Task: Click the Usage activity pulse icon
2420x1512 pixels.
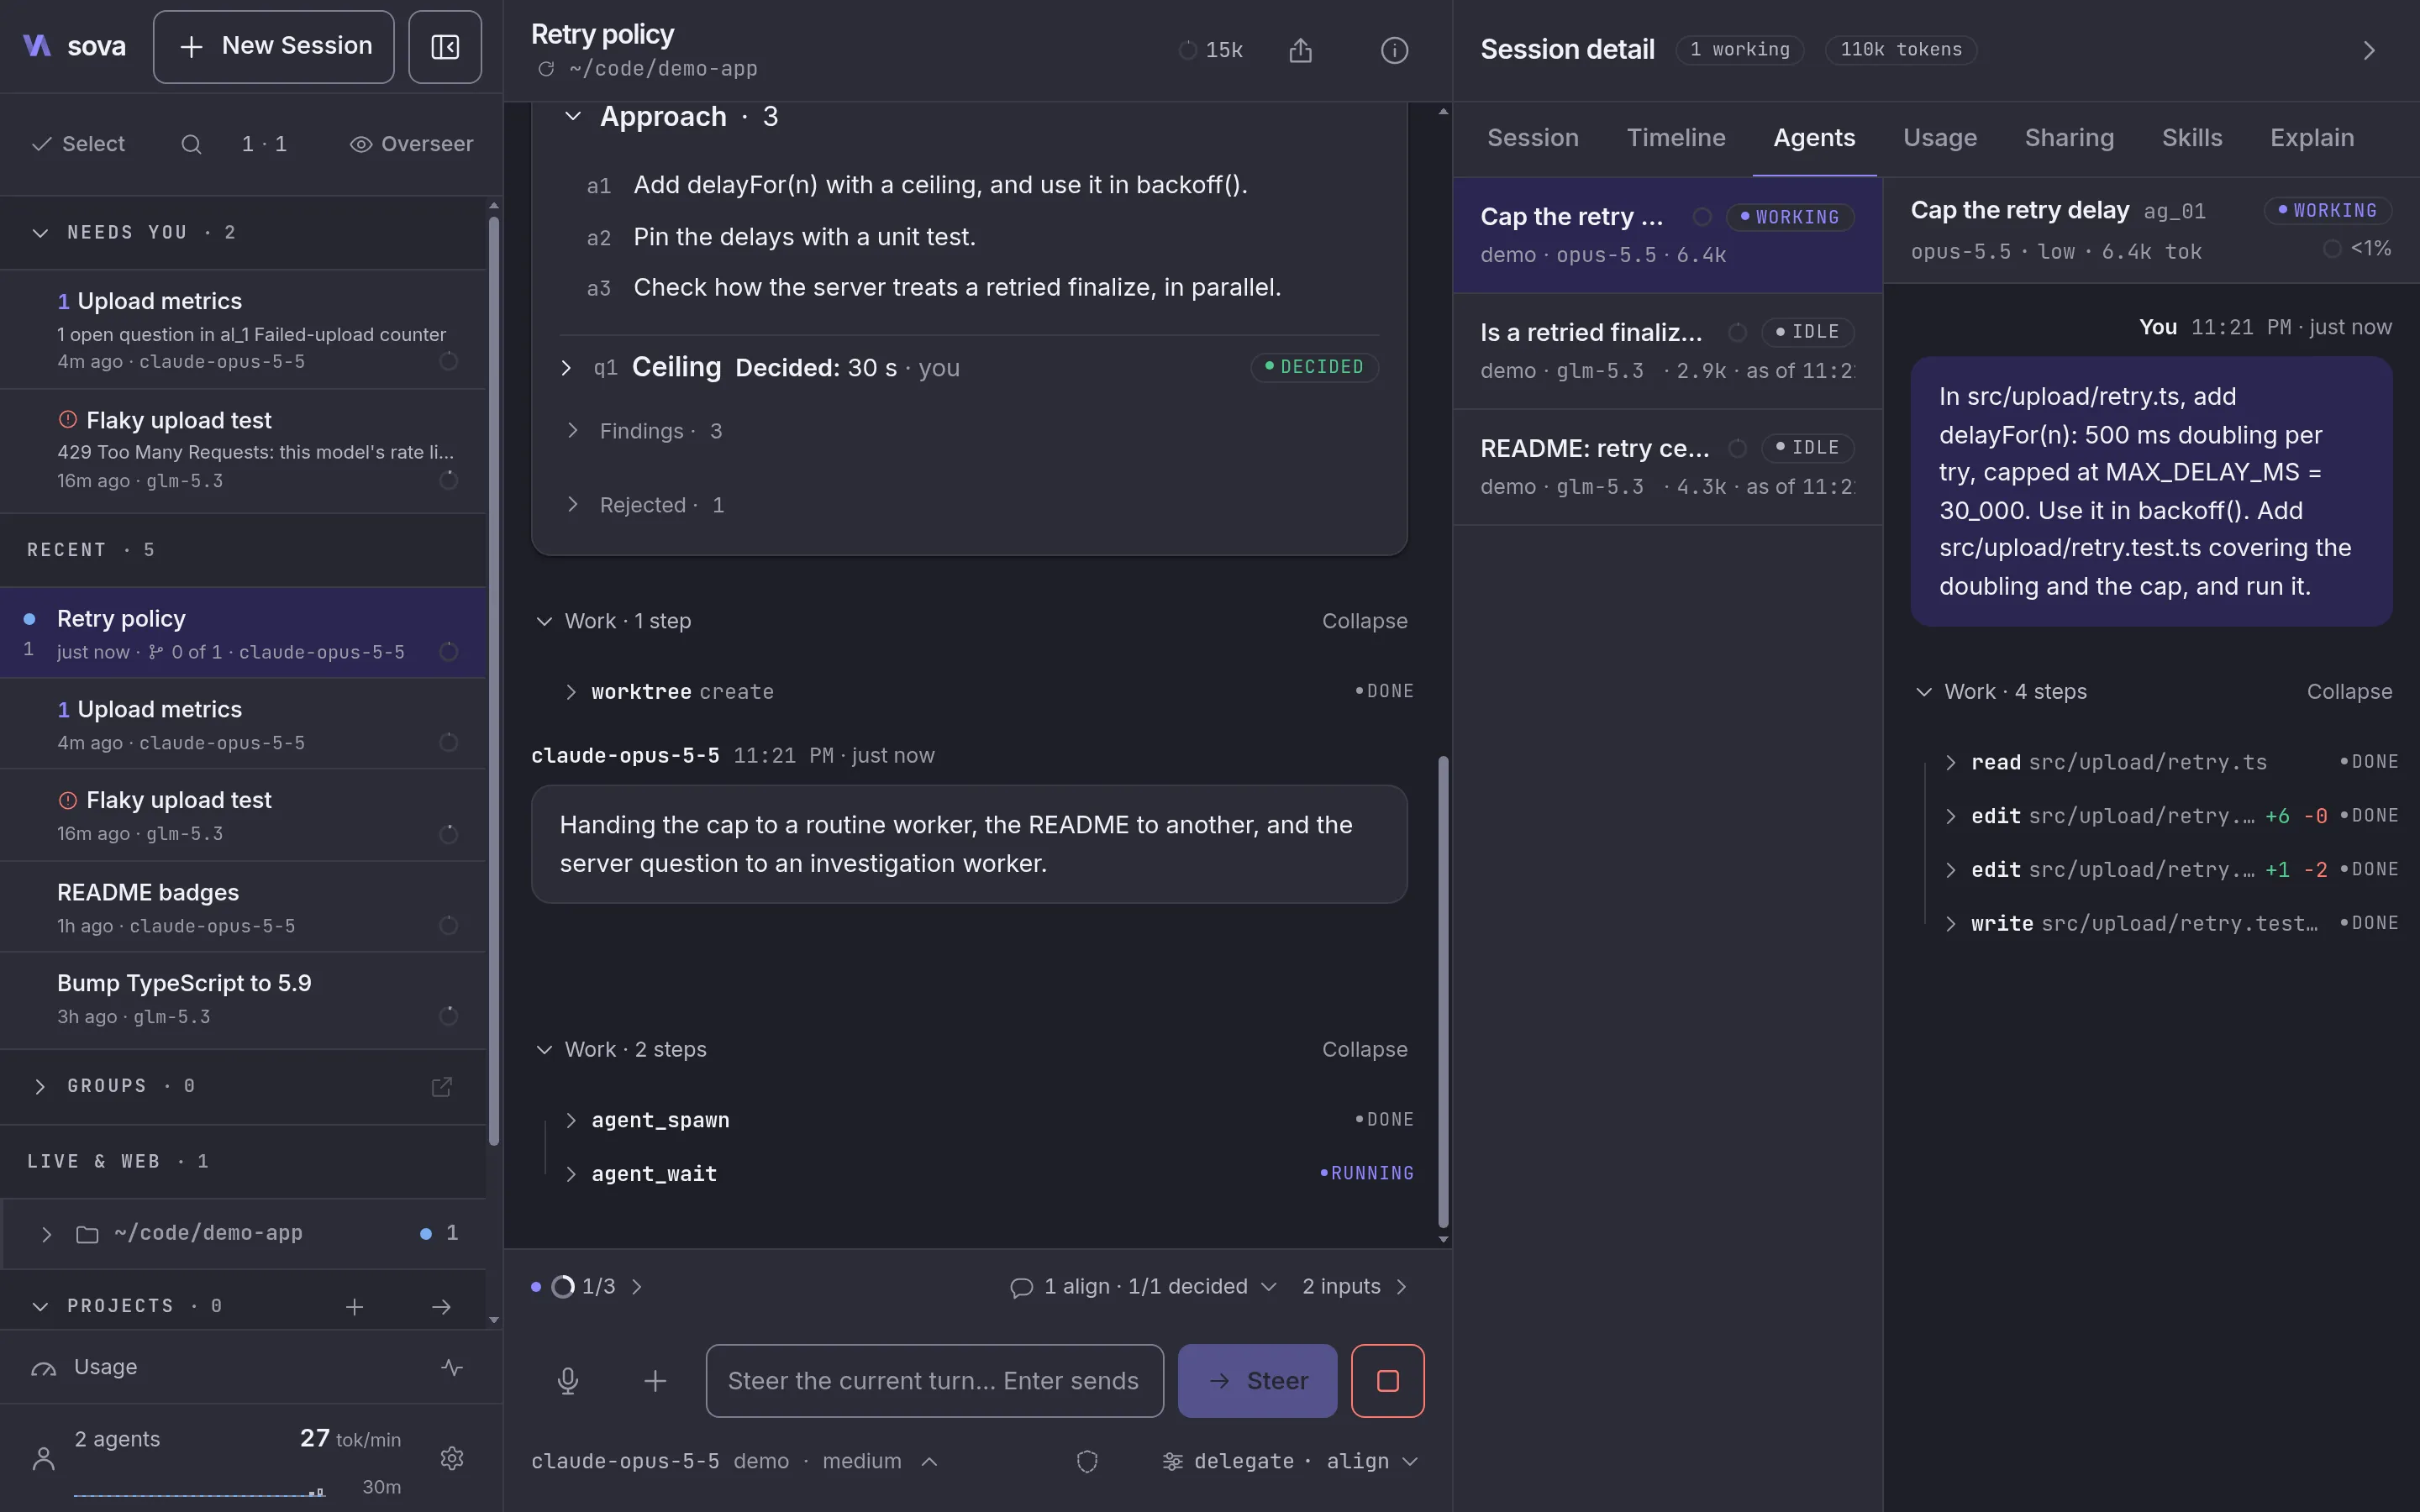Action: 452,1367
